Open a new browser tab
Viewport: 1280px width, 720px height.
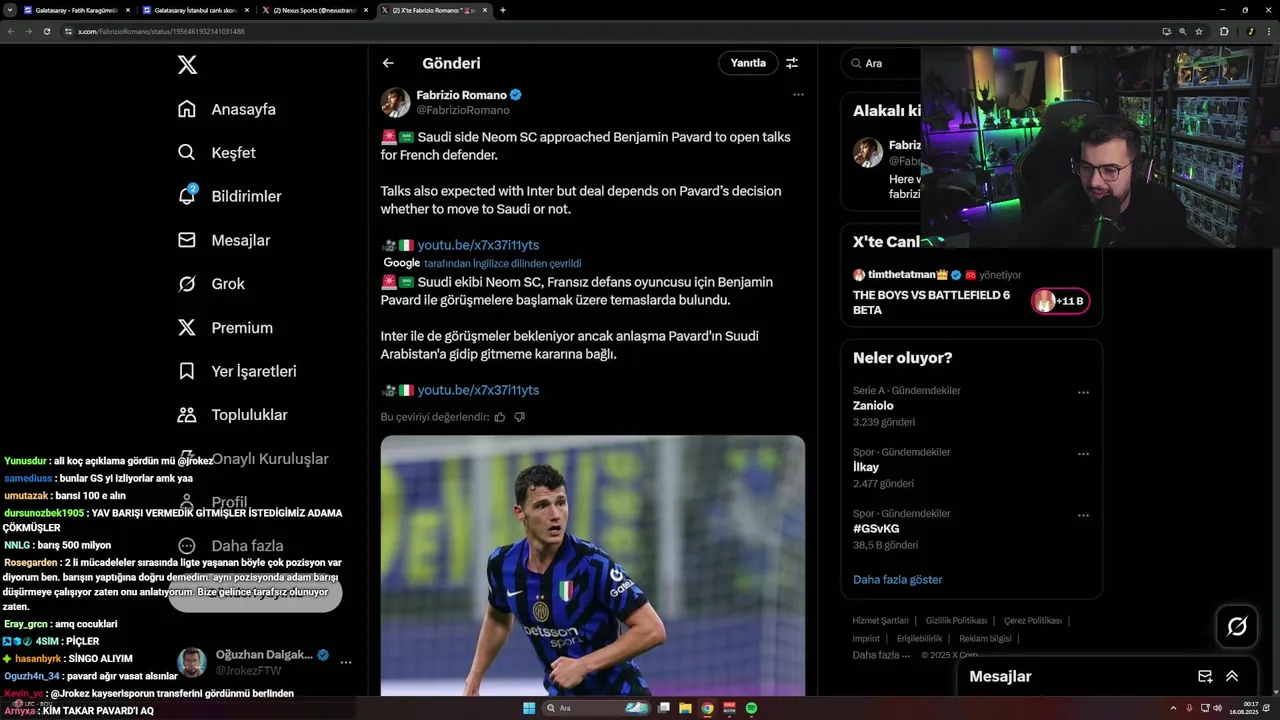503,10
